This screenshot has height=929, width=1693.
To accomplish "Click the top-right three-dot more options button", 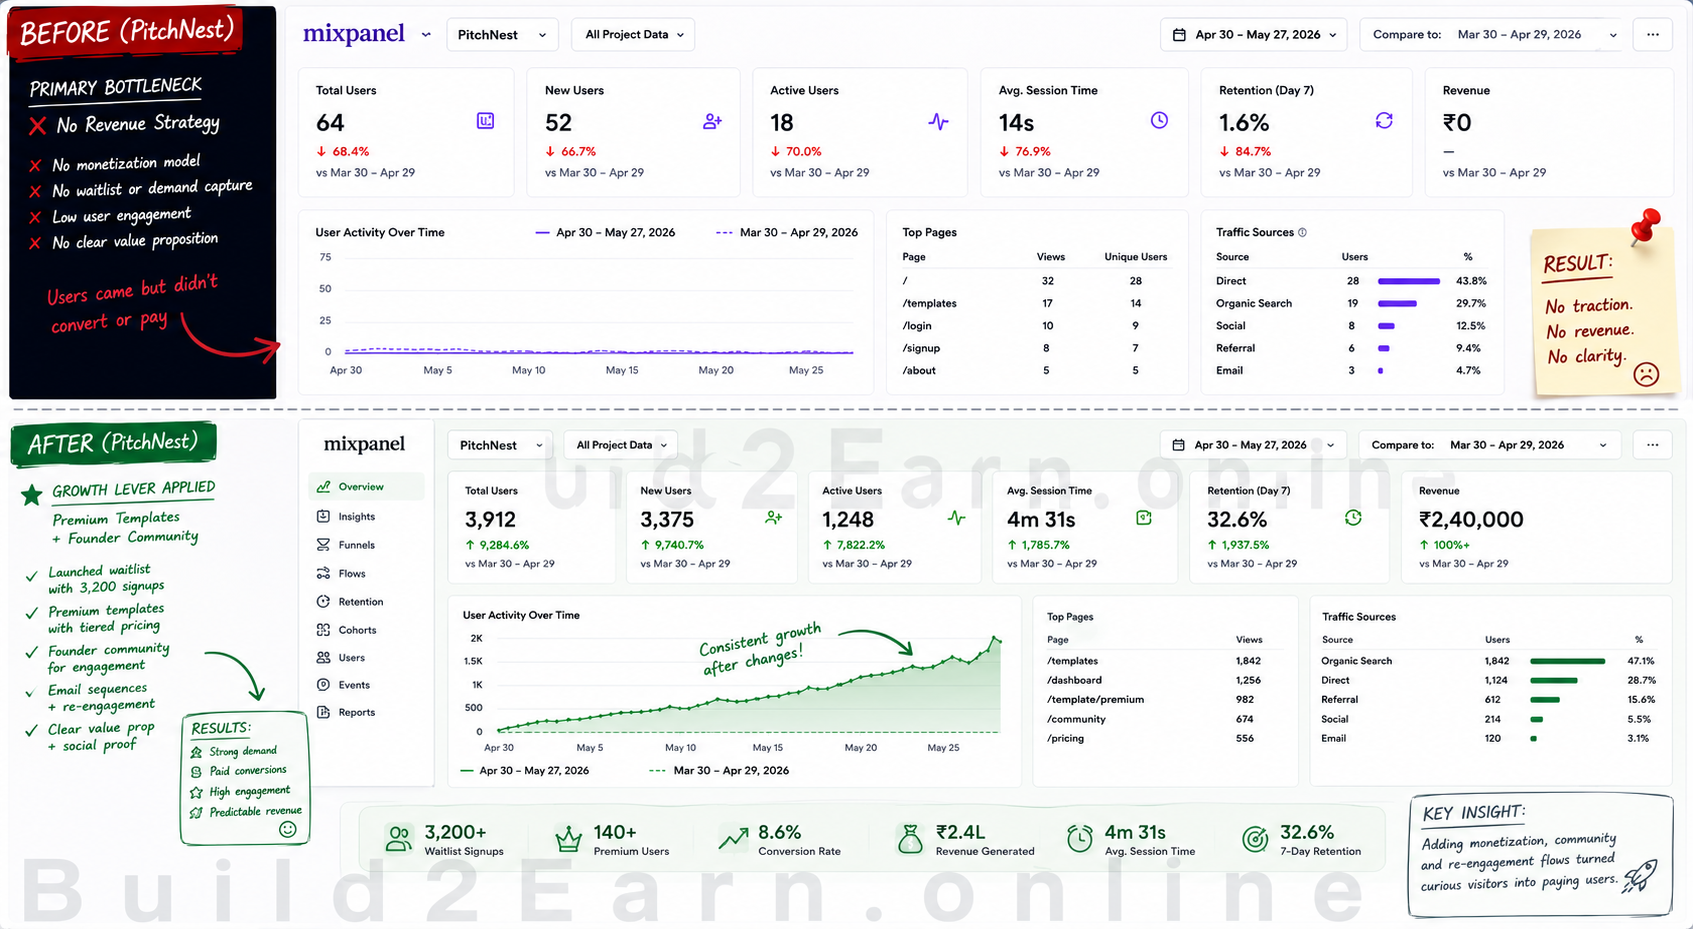I will click(1653, 34).
